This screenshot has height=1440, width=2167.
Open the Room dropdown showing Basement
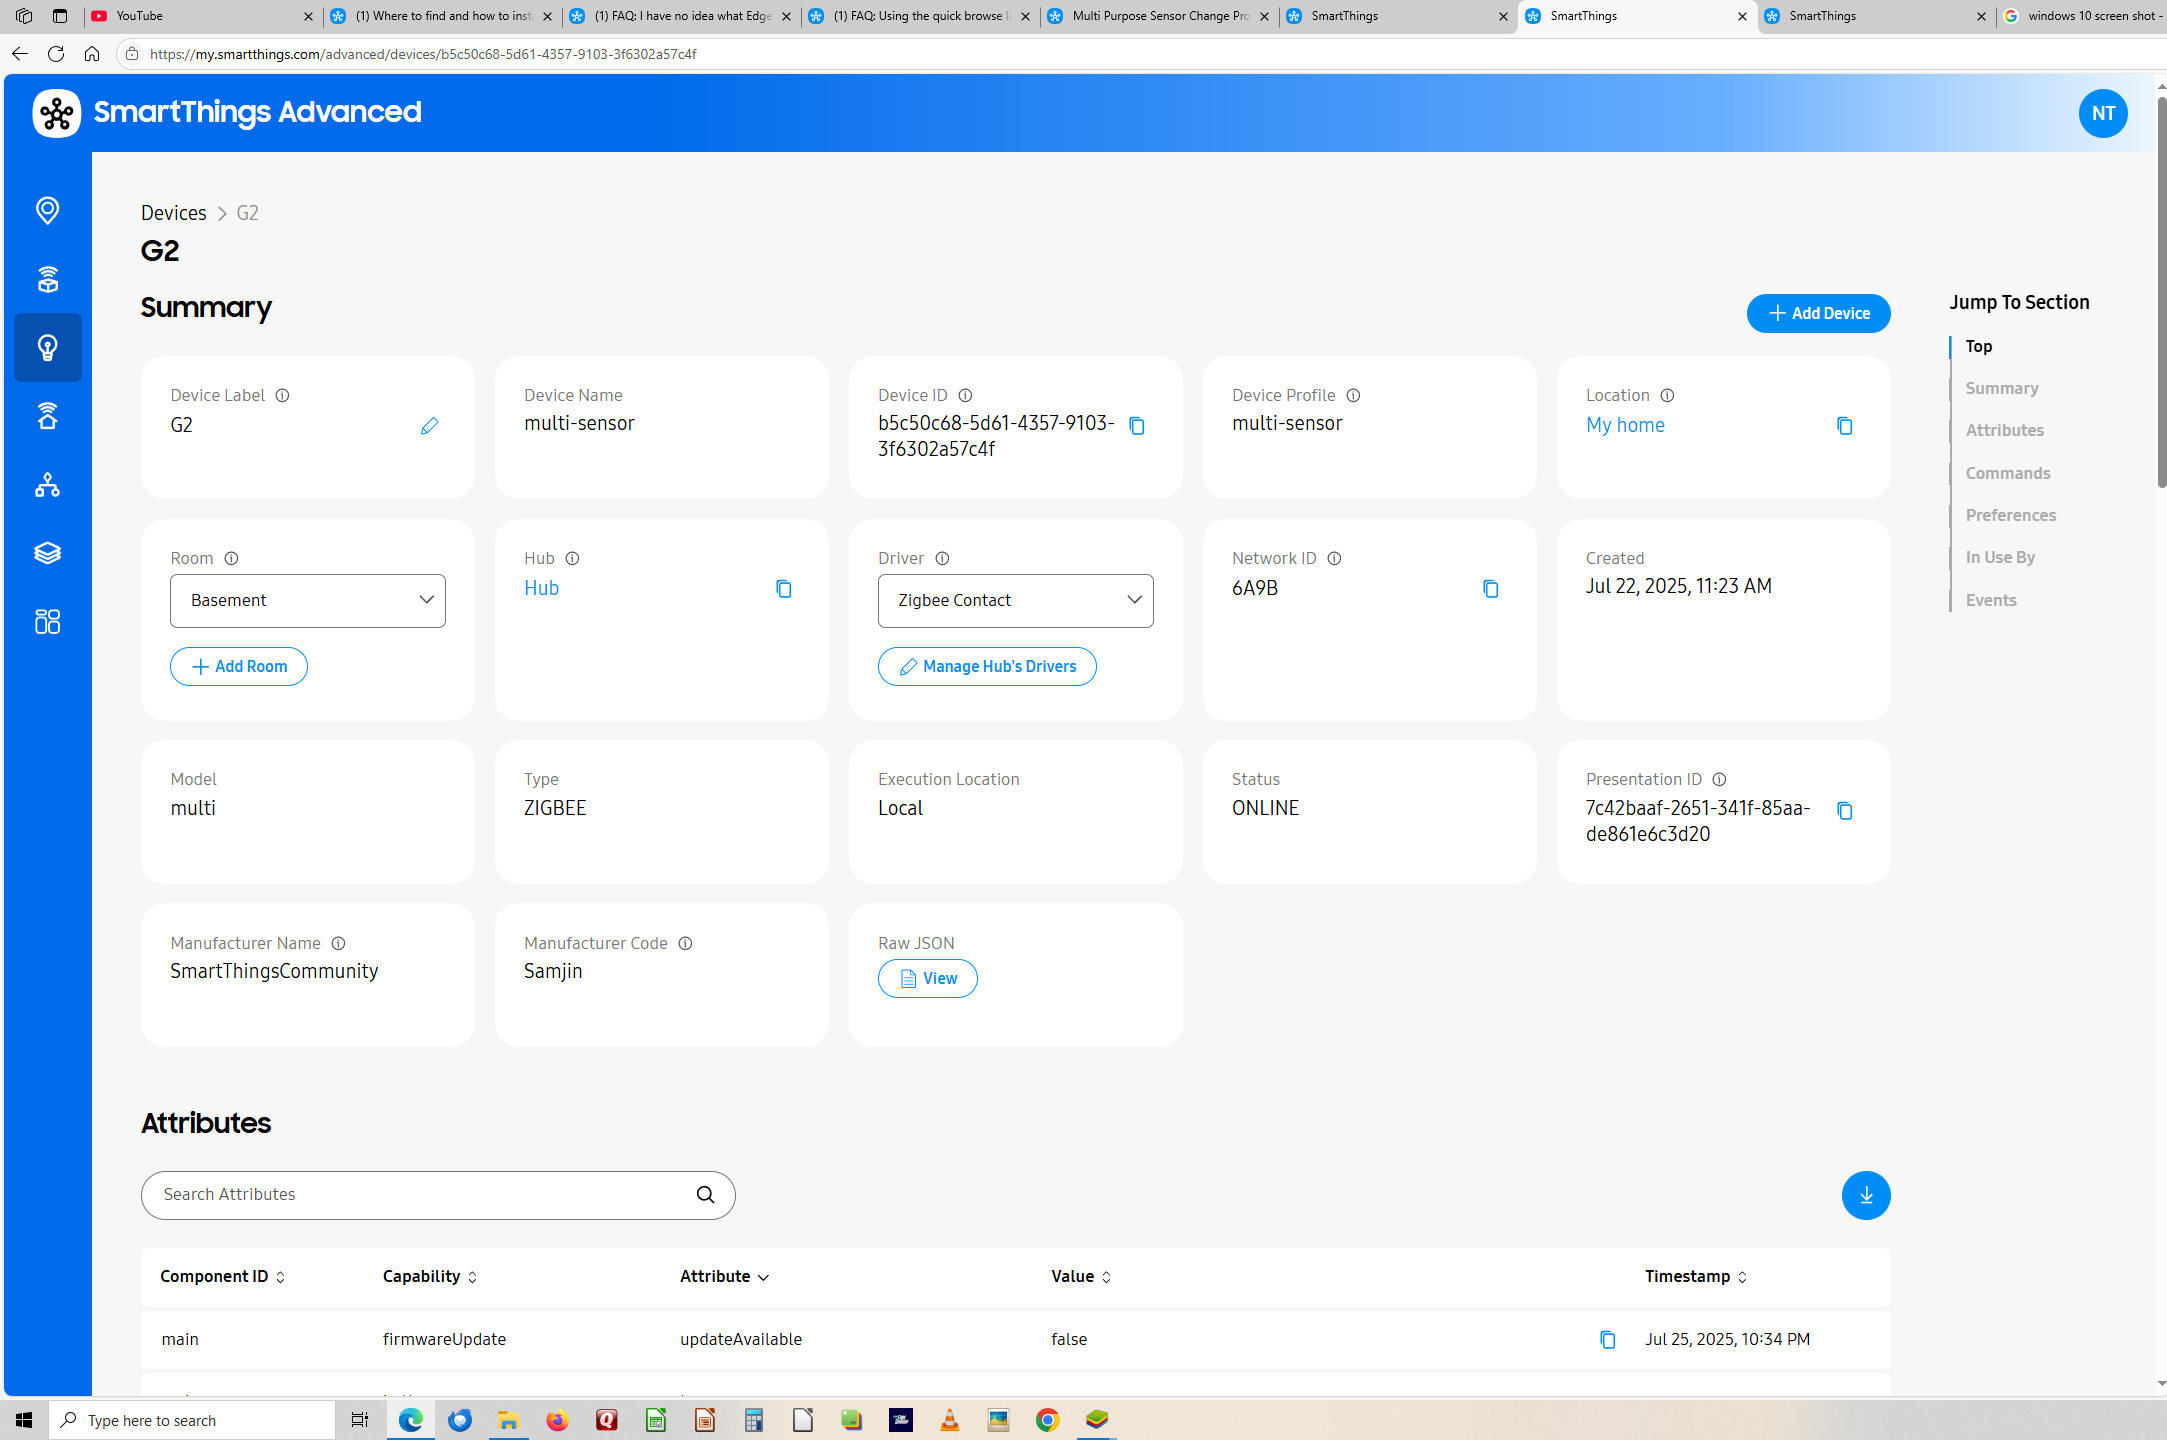307,600
